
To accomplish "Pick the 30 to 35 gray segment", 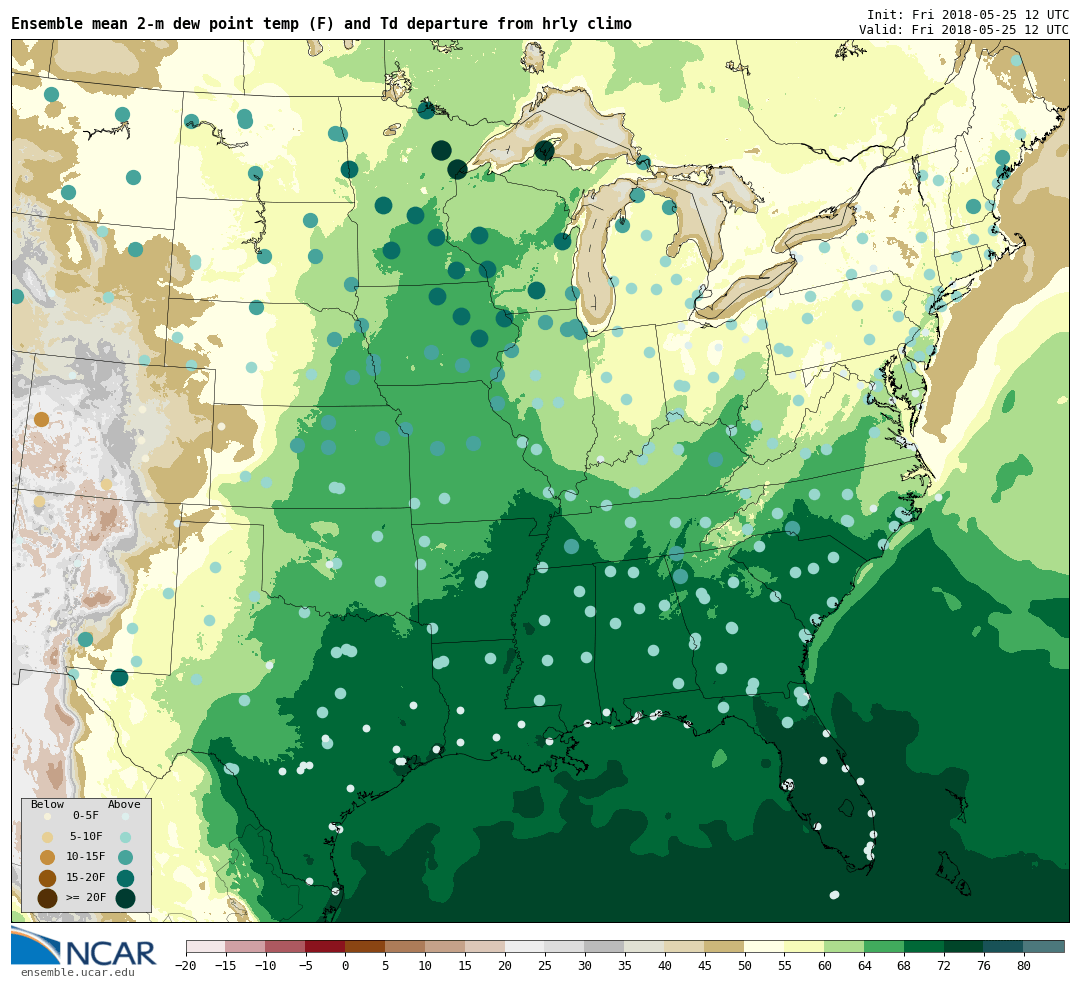I will (x=605, y=946).
